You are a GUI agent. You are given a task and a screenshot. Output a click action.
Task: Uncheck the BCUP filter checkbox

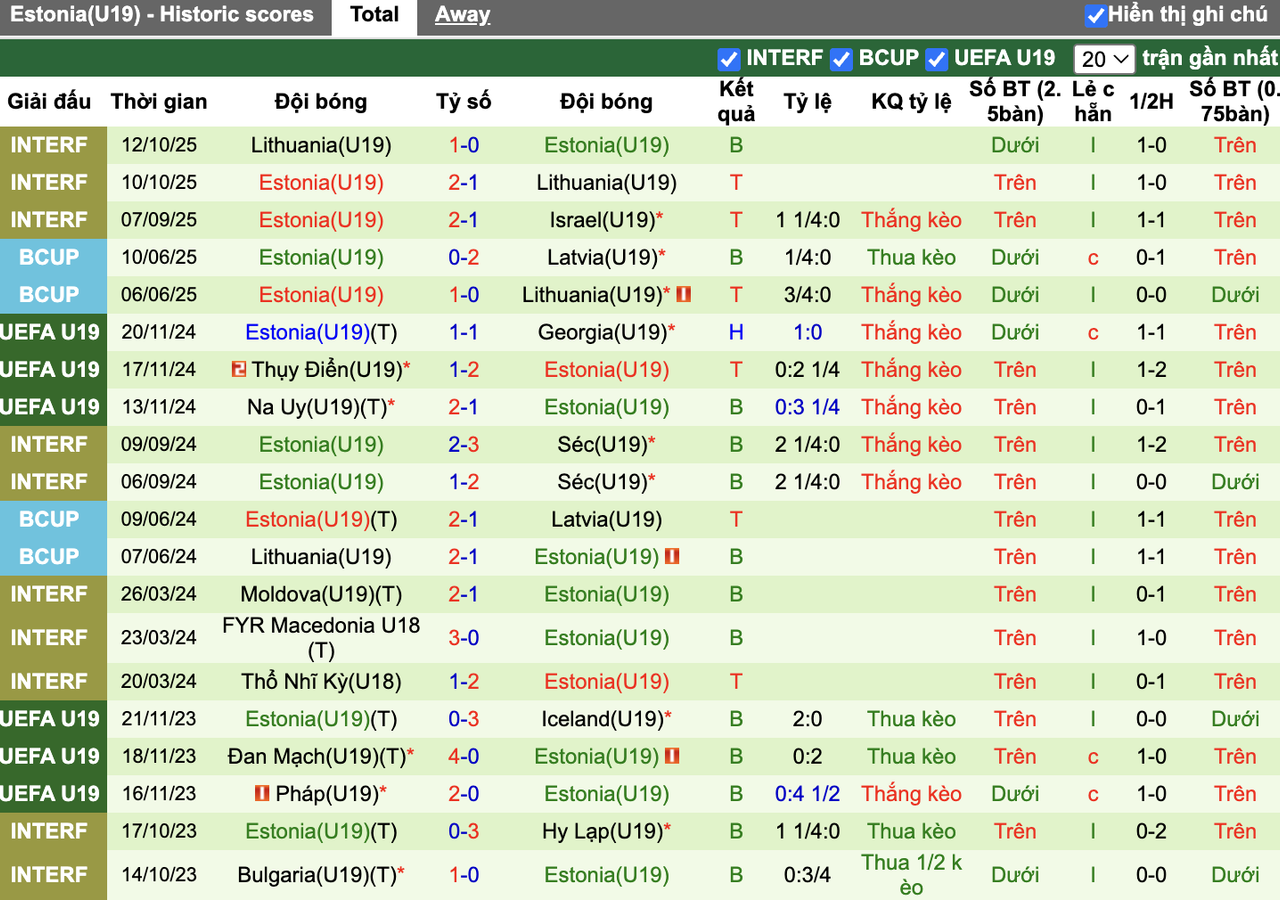pos(841,59)
